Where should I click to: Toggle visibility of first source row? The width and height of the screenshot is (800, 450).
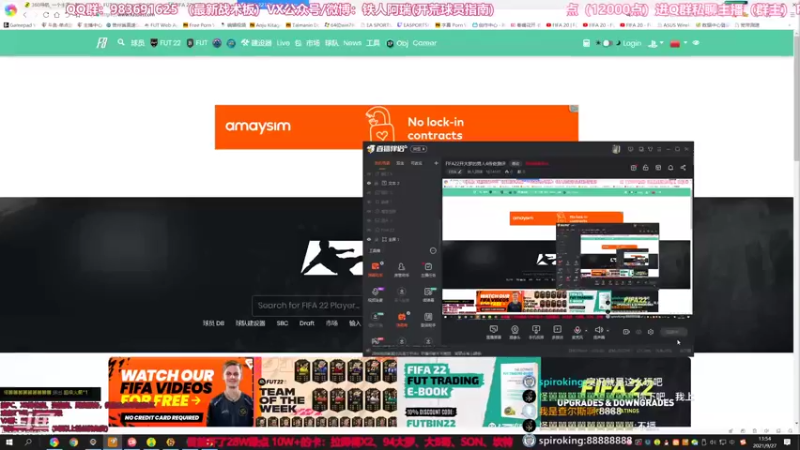coord(369,174)
